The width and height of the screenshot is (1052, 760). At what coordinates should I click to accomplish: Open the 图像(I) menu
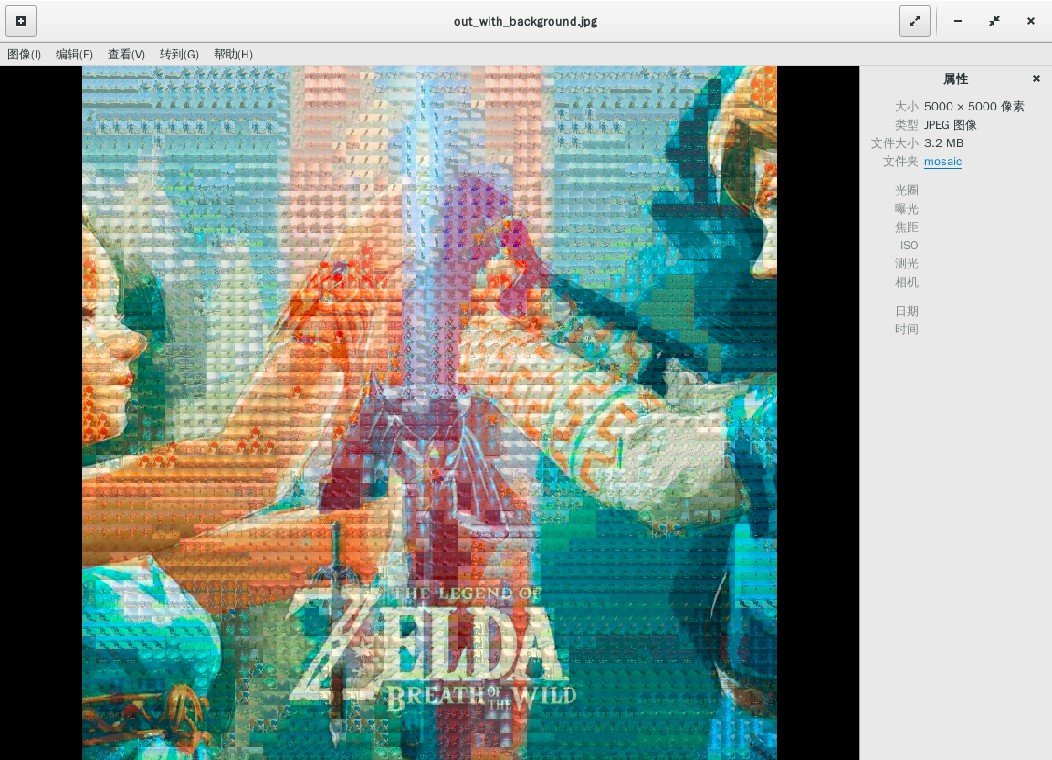(x=24, y=54)
